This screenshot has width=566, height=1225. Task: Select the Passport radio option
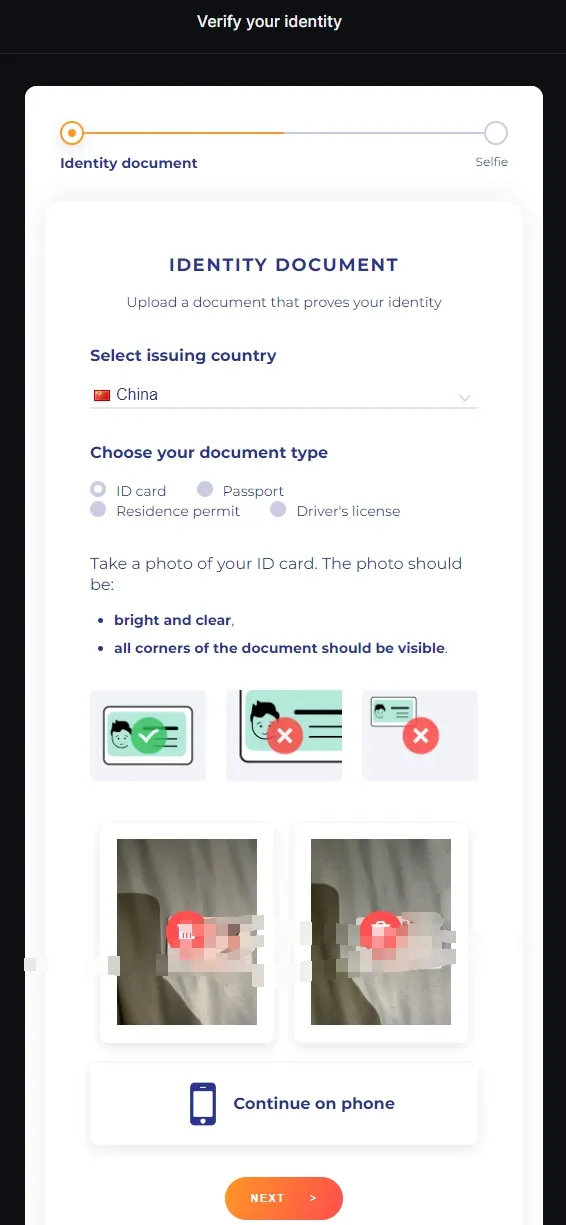(205, 489)
